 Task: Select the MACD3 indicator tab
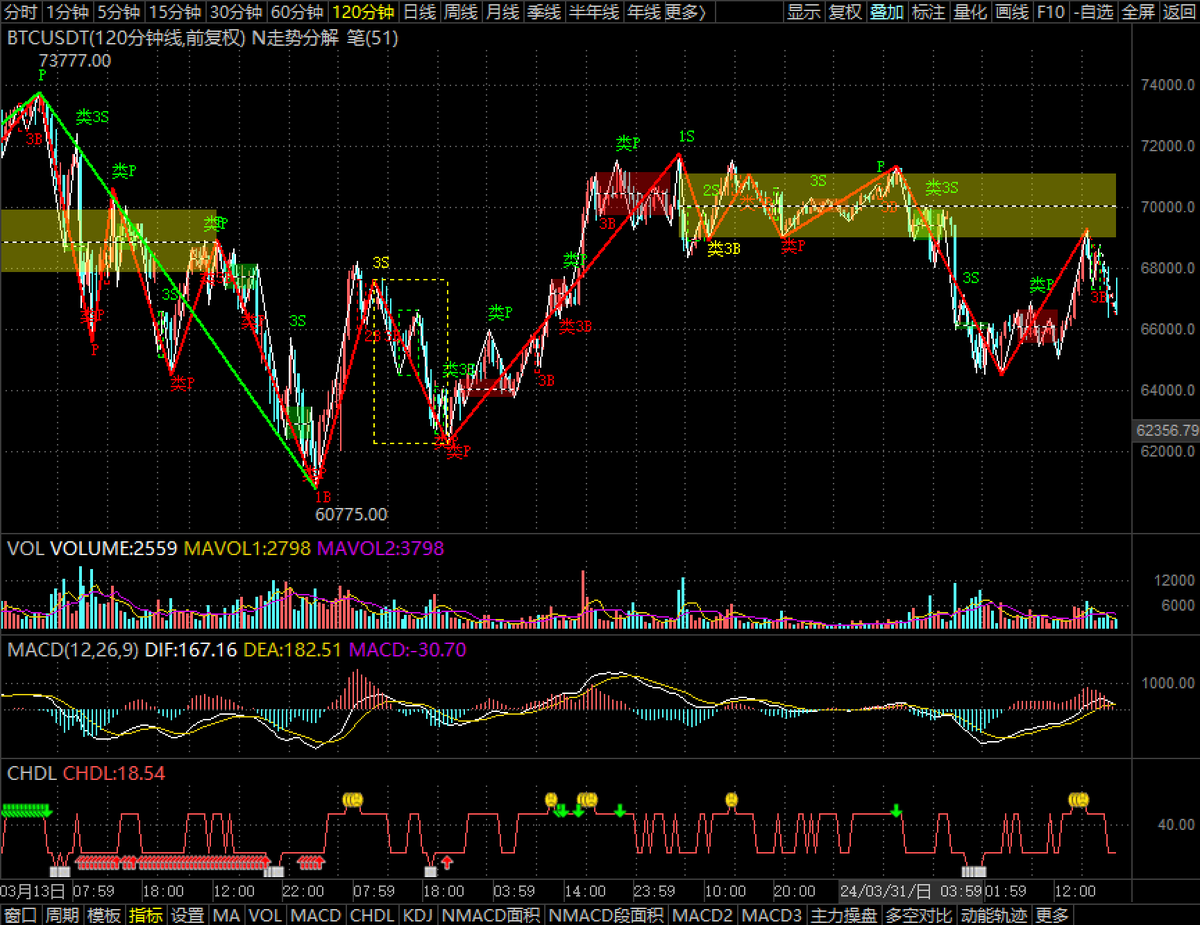772,915
